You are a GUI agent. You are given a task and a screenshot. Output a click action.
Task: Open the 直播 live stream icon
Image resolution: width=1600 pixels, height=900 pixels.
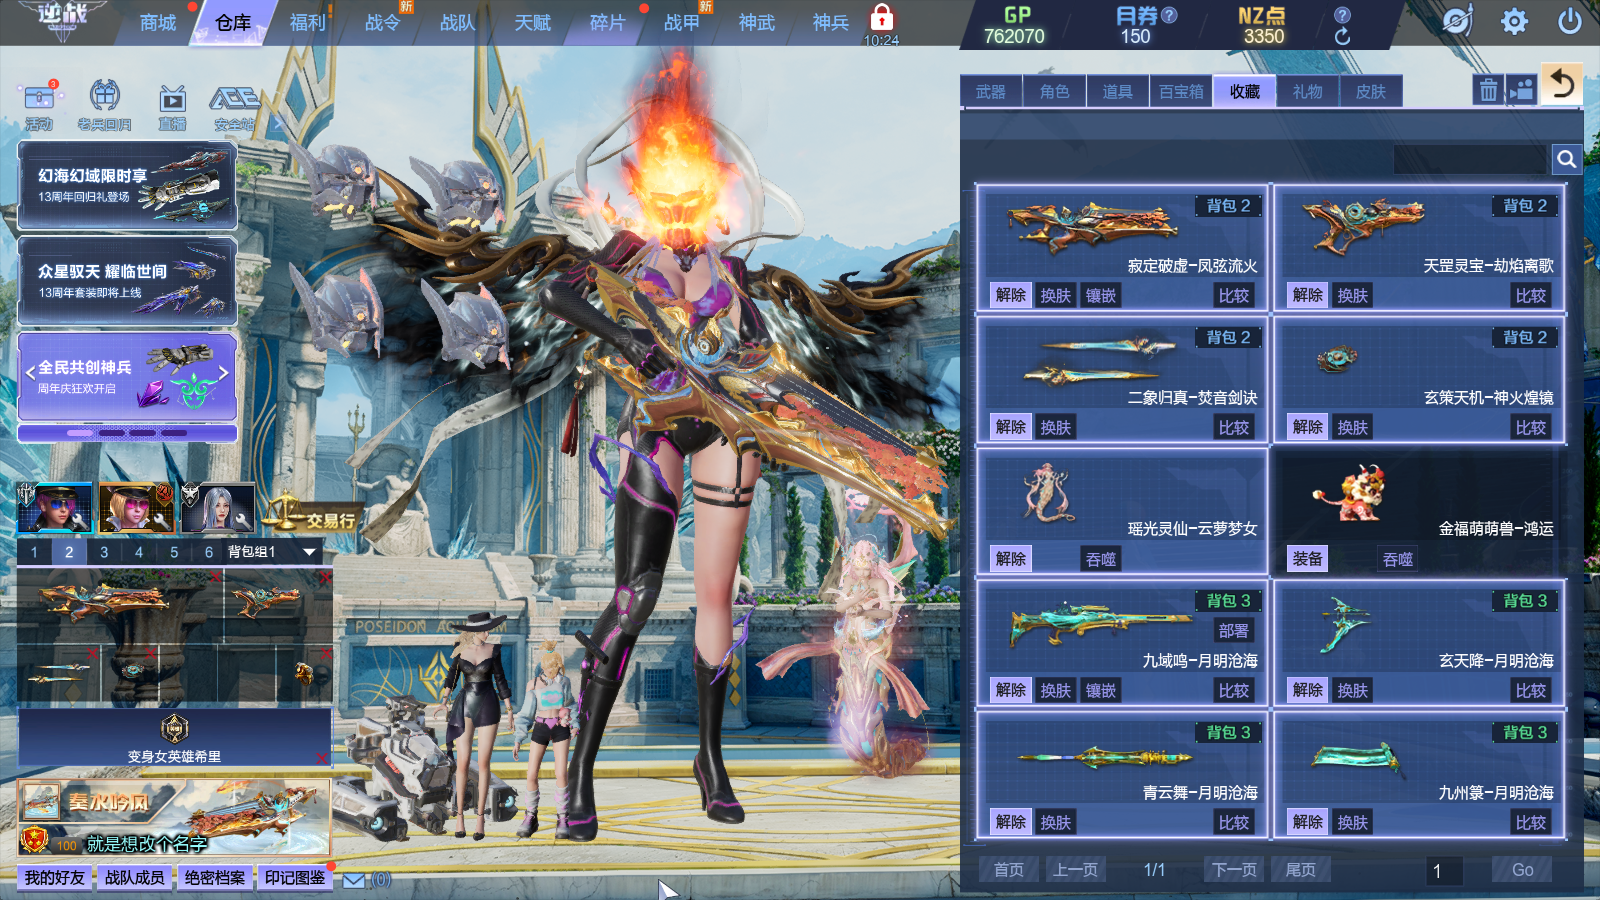point(172,106)
